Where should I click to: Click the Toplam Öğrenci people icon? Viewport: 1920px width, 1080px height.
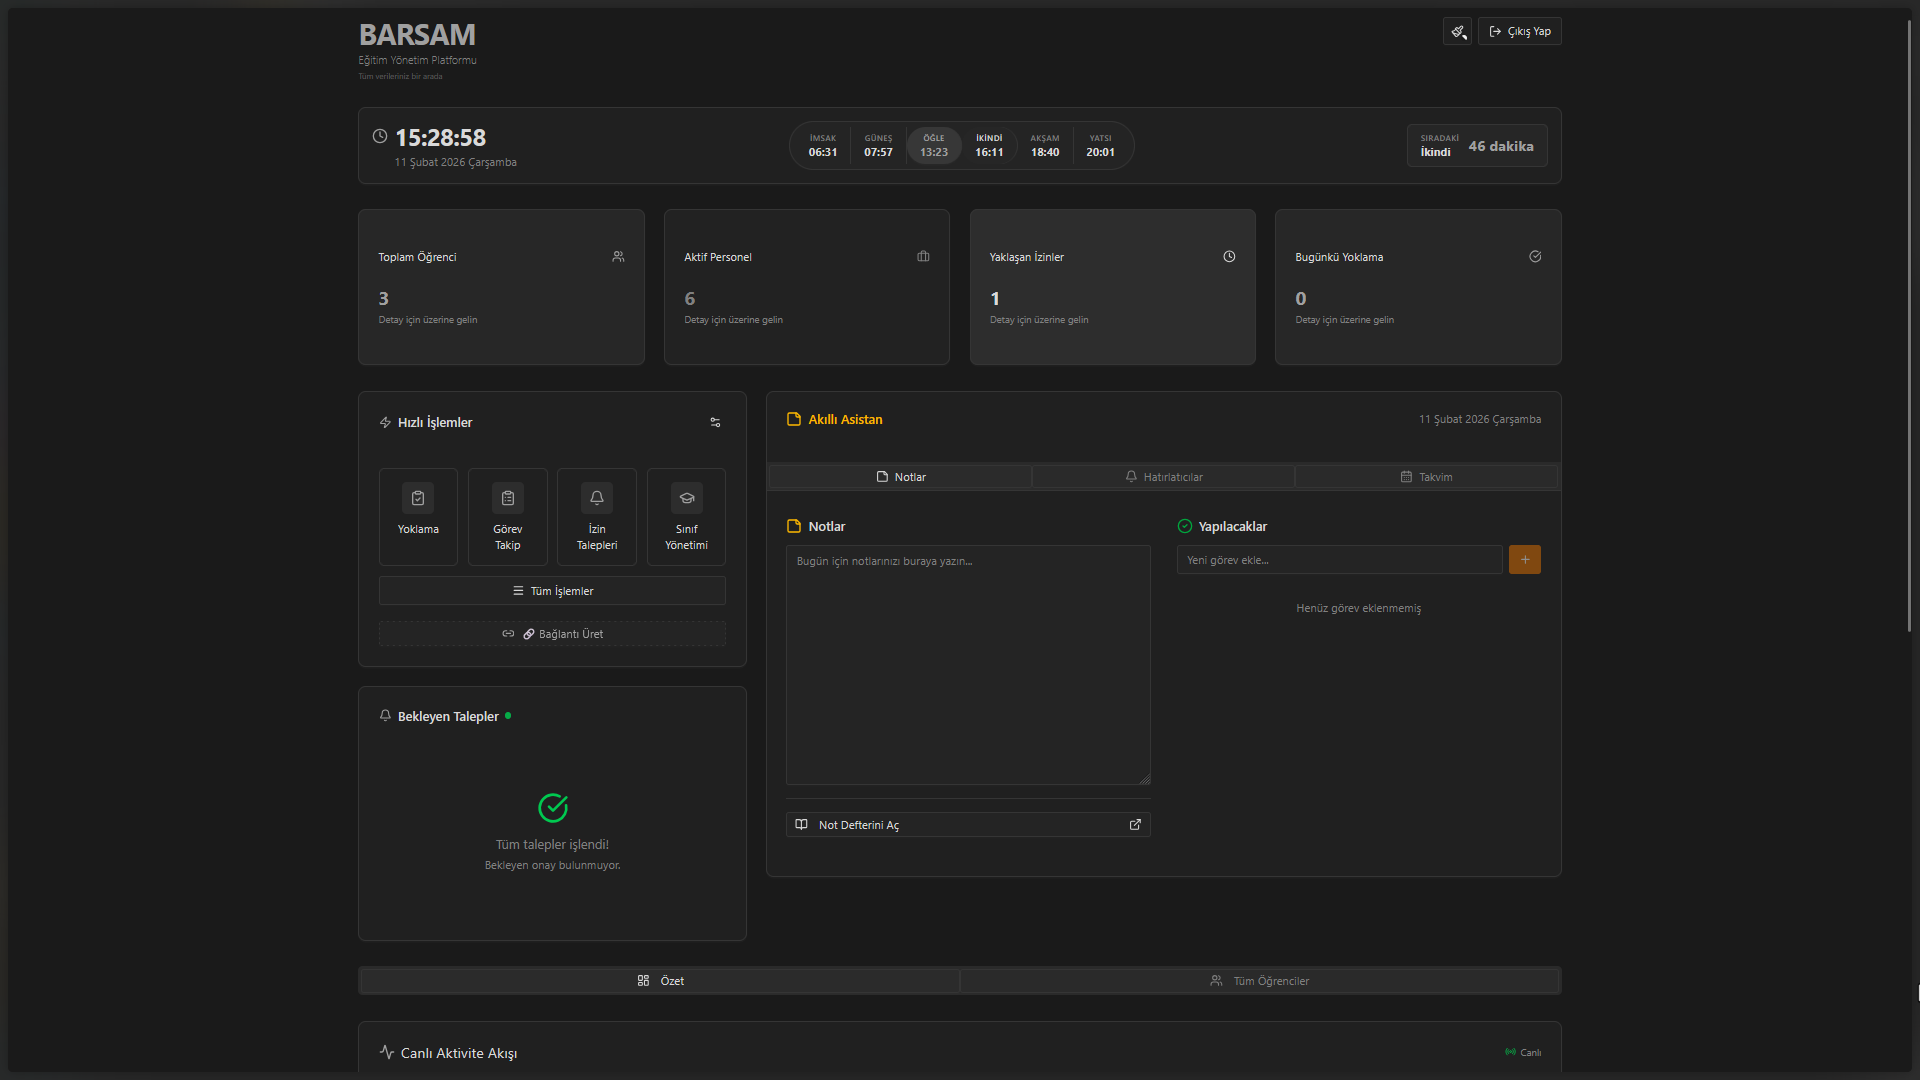618,257
